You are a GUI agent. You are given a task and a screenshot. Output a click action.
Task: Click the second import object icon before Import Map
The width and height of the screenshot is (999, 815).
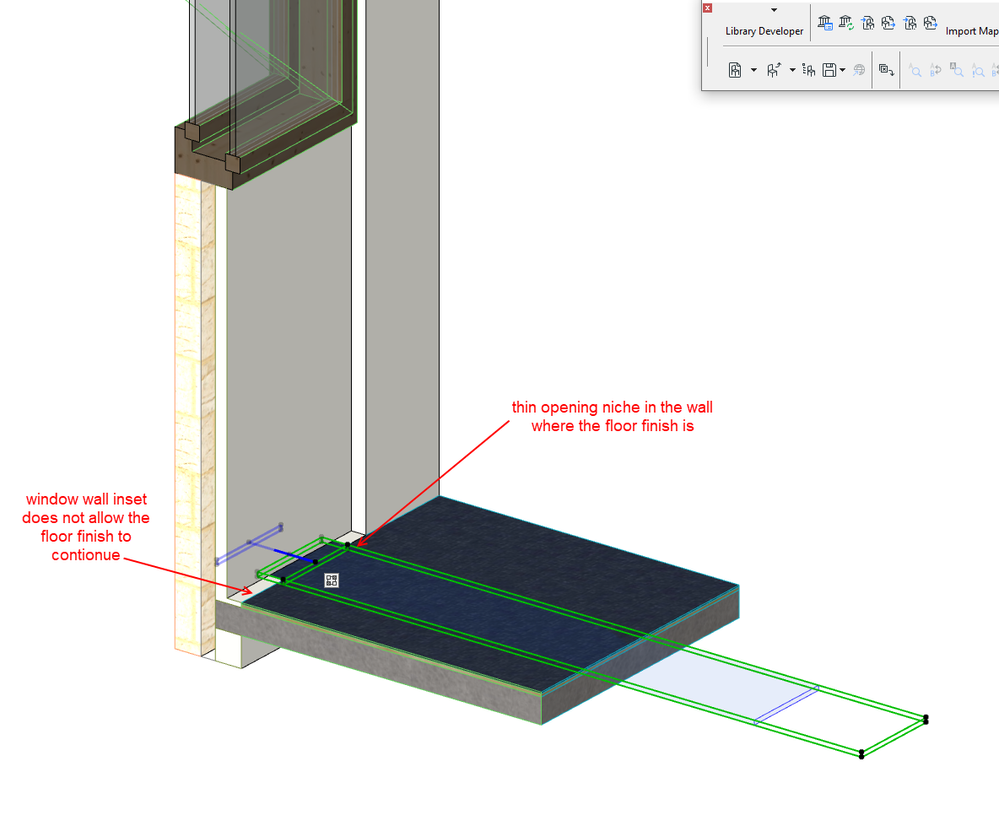click(x=910, y=24)
